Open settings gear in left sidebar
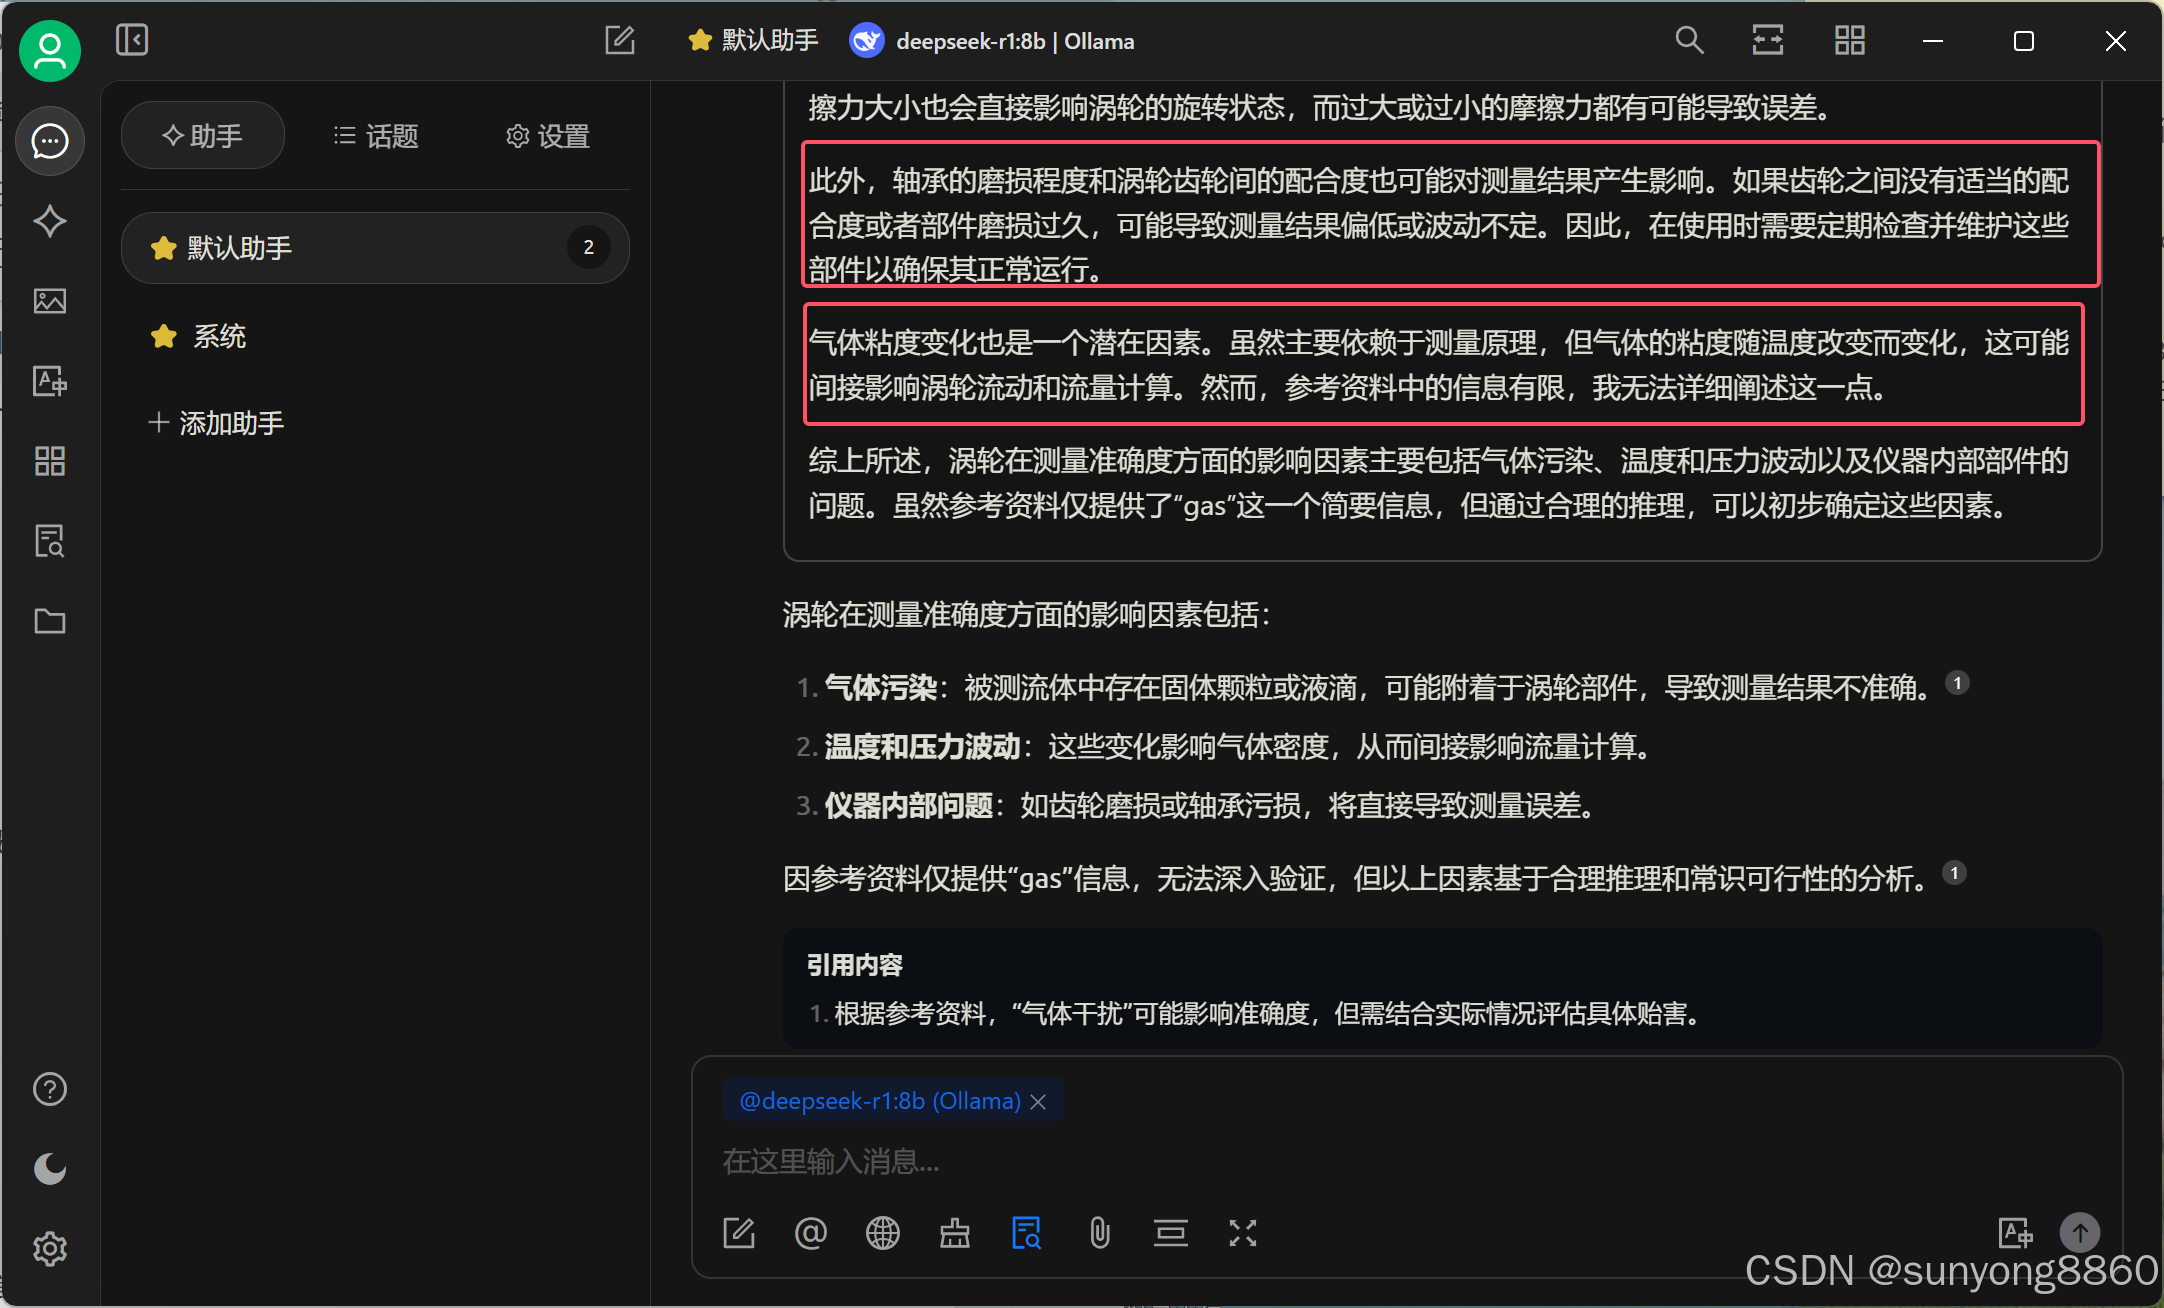This screenshot has width=2164, height=1308. [50, 1248]
